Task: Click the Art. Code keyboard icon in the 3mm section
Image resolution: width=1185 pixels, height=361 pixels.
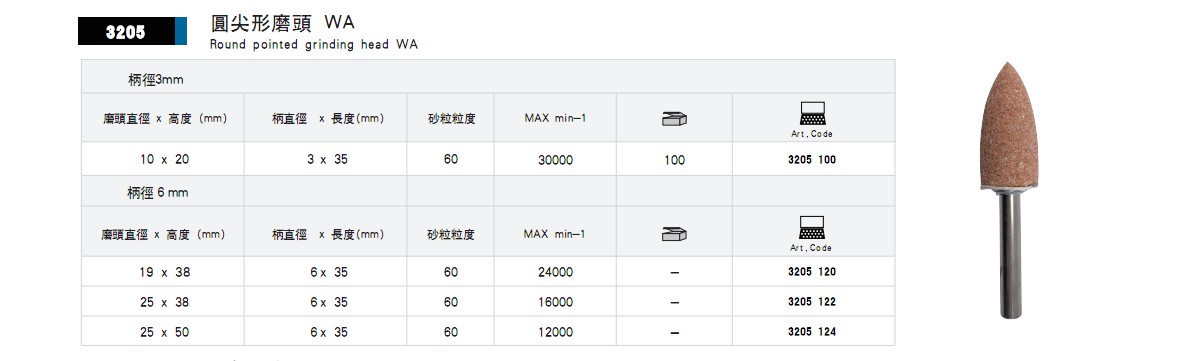Action: [812, 114]
